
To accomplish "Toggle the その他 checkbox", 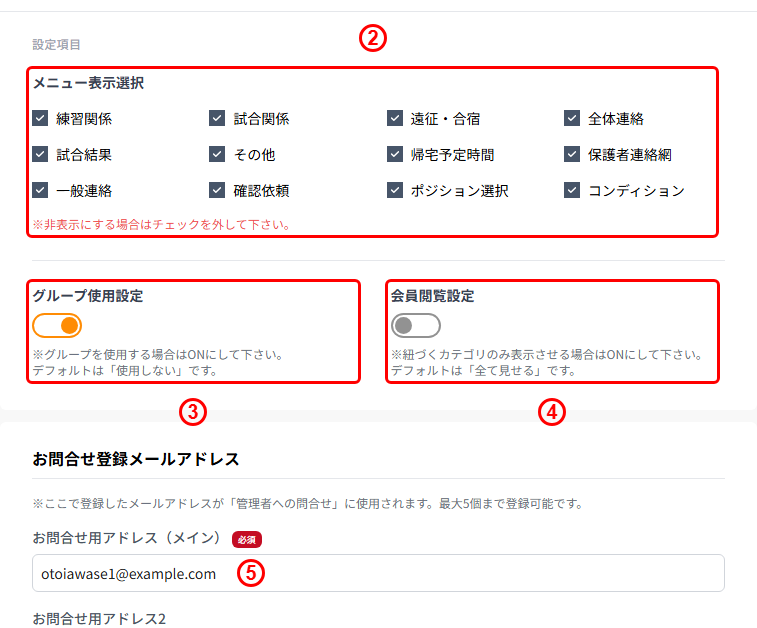I will pyautogui.click(x=217, y=154).
